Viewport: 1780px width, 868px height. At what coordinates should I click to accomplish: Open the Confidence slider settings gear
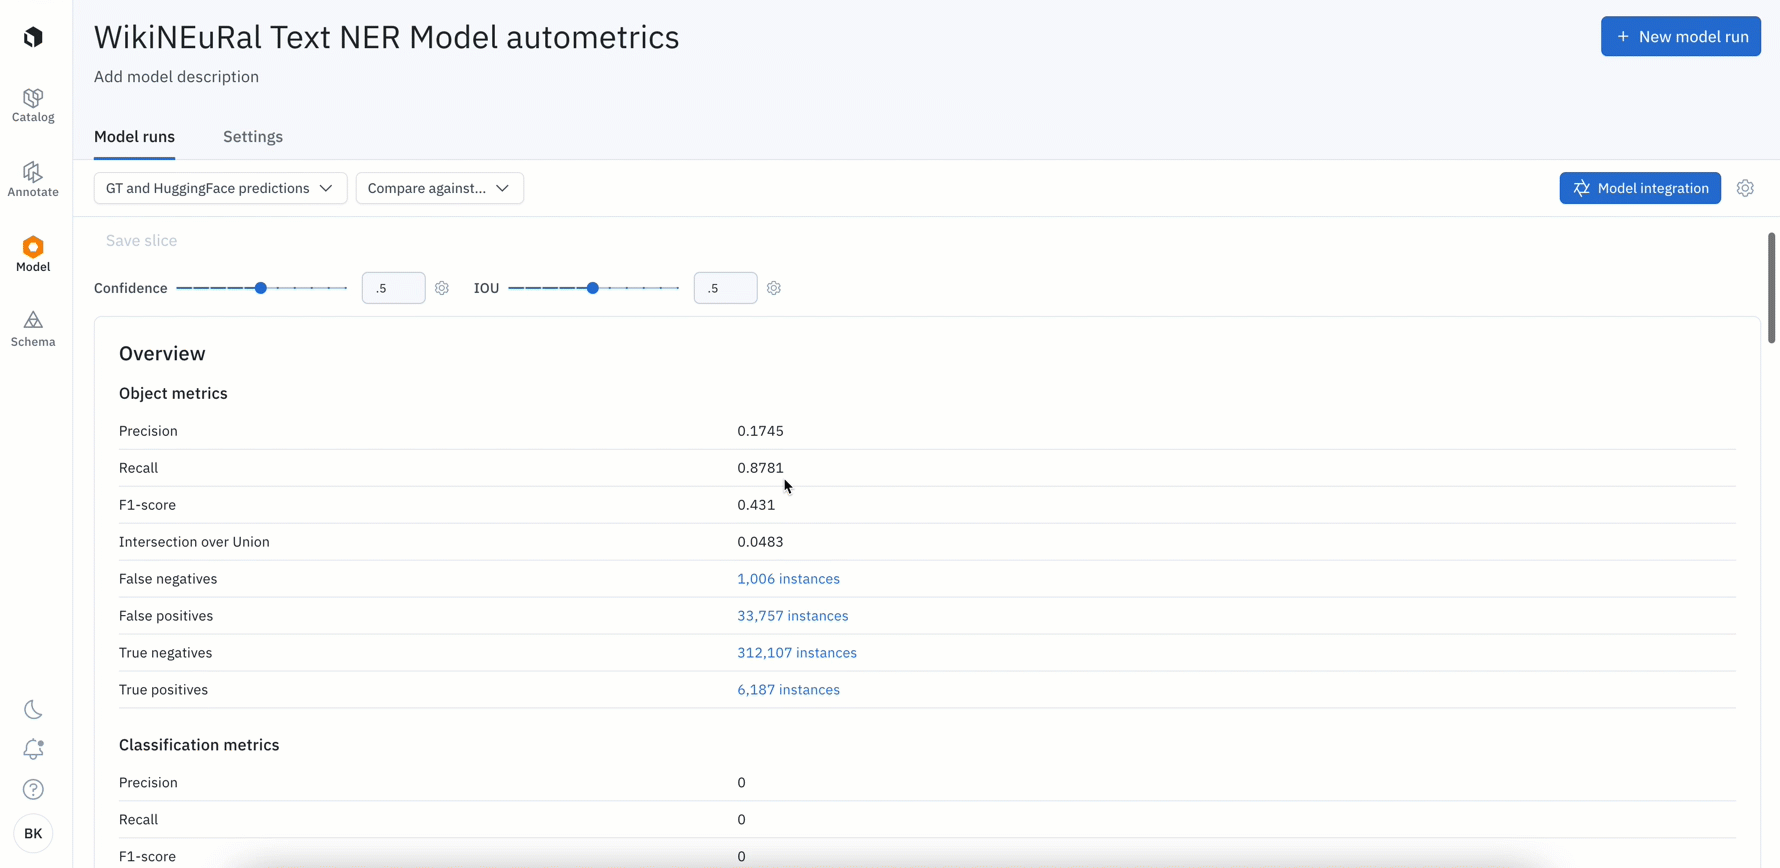pyautogui.click(x=442, y=288)
